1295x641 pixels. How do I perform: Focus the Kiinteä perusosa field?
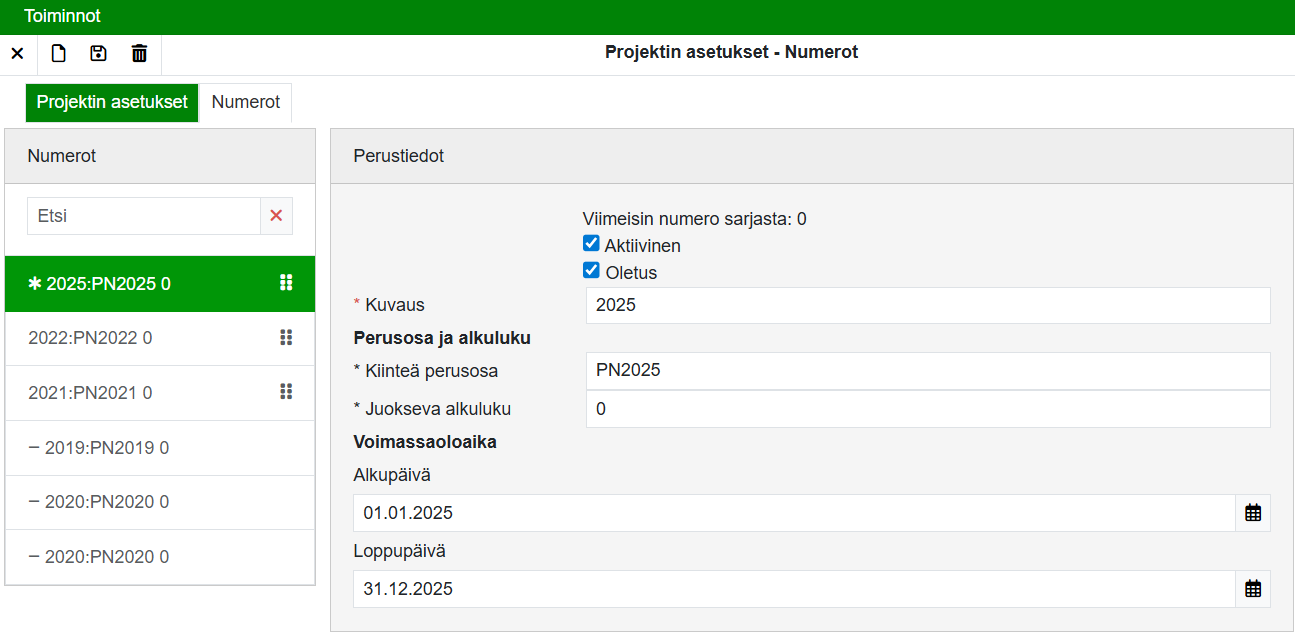pyautogui.click(x=927, y=370)
